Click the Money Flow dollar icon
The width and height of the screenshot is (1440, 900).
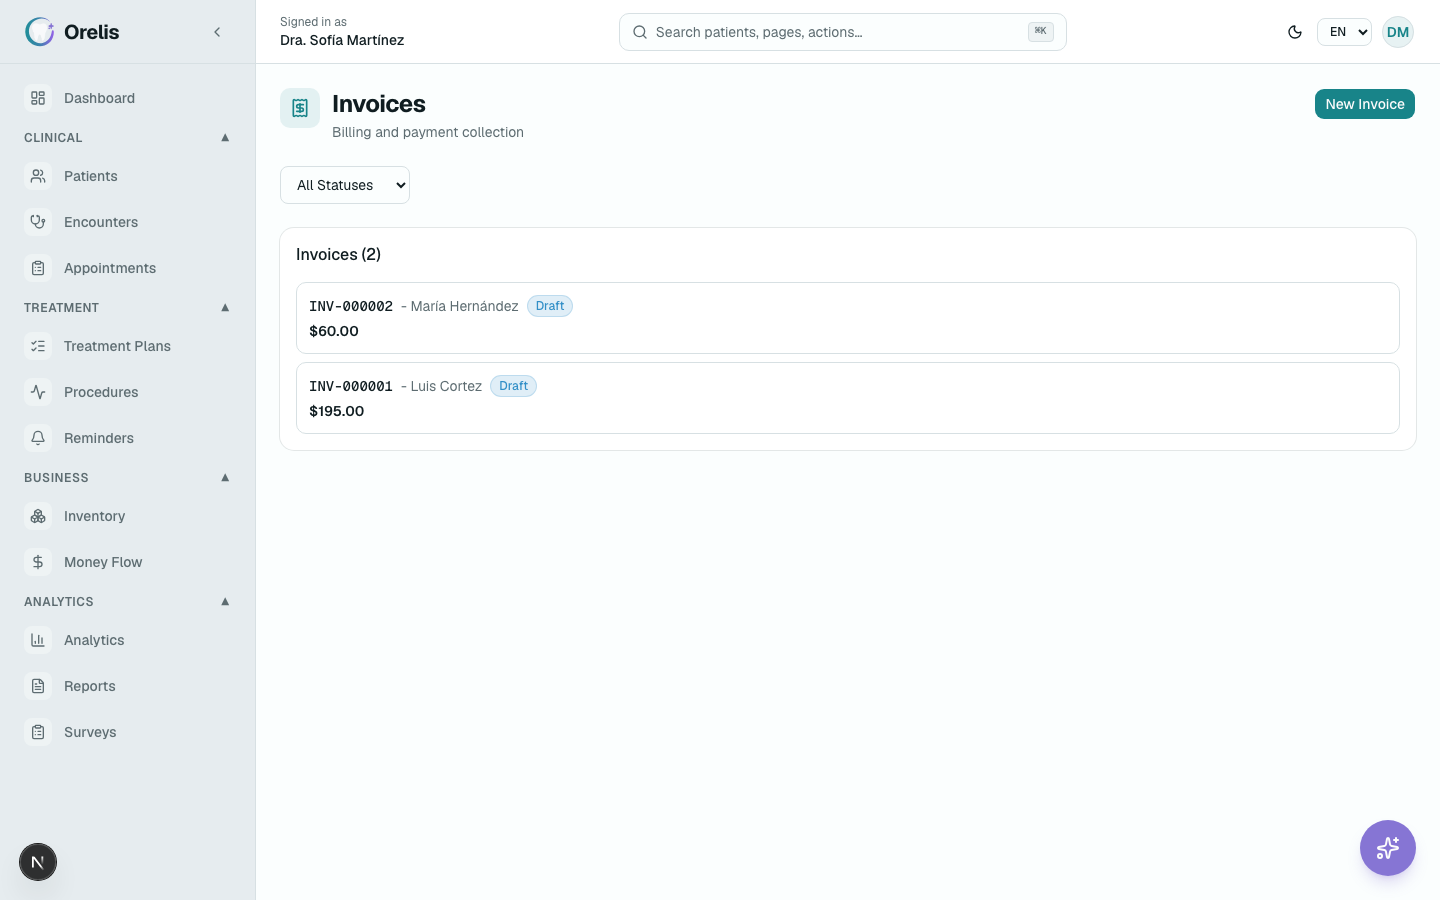pos(38,562)
